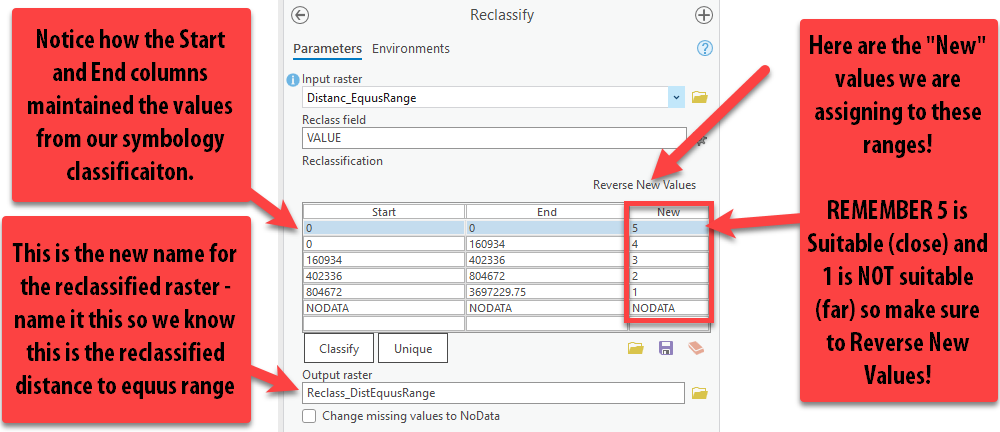Click the back arrow in Reclassify pane

[x=300, y=15]
